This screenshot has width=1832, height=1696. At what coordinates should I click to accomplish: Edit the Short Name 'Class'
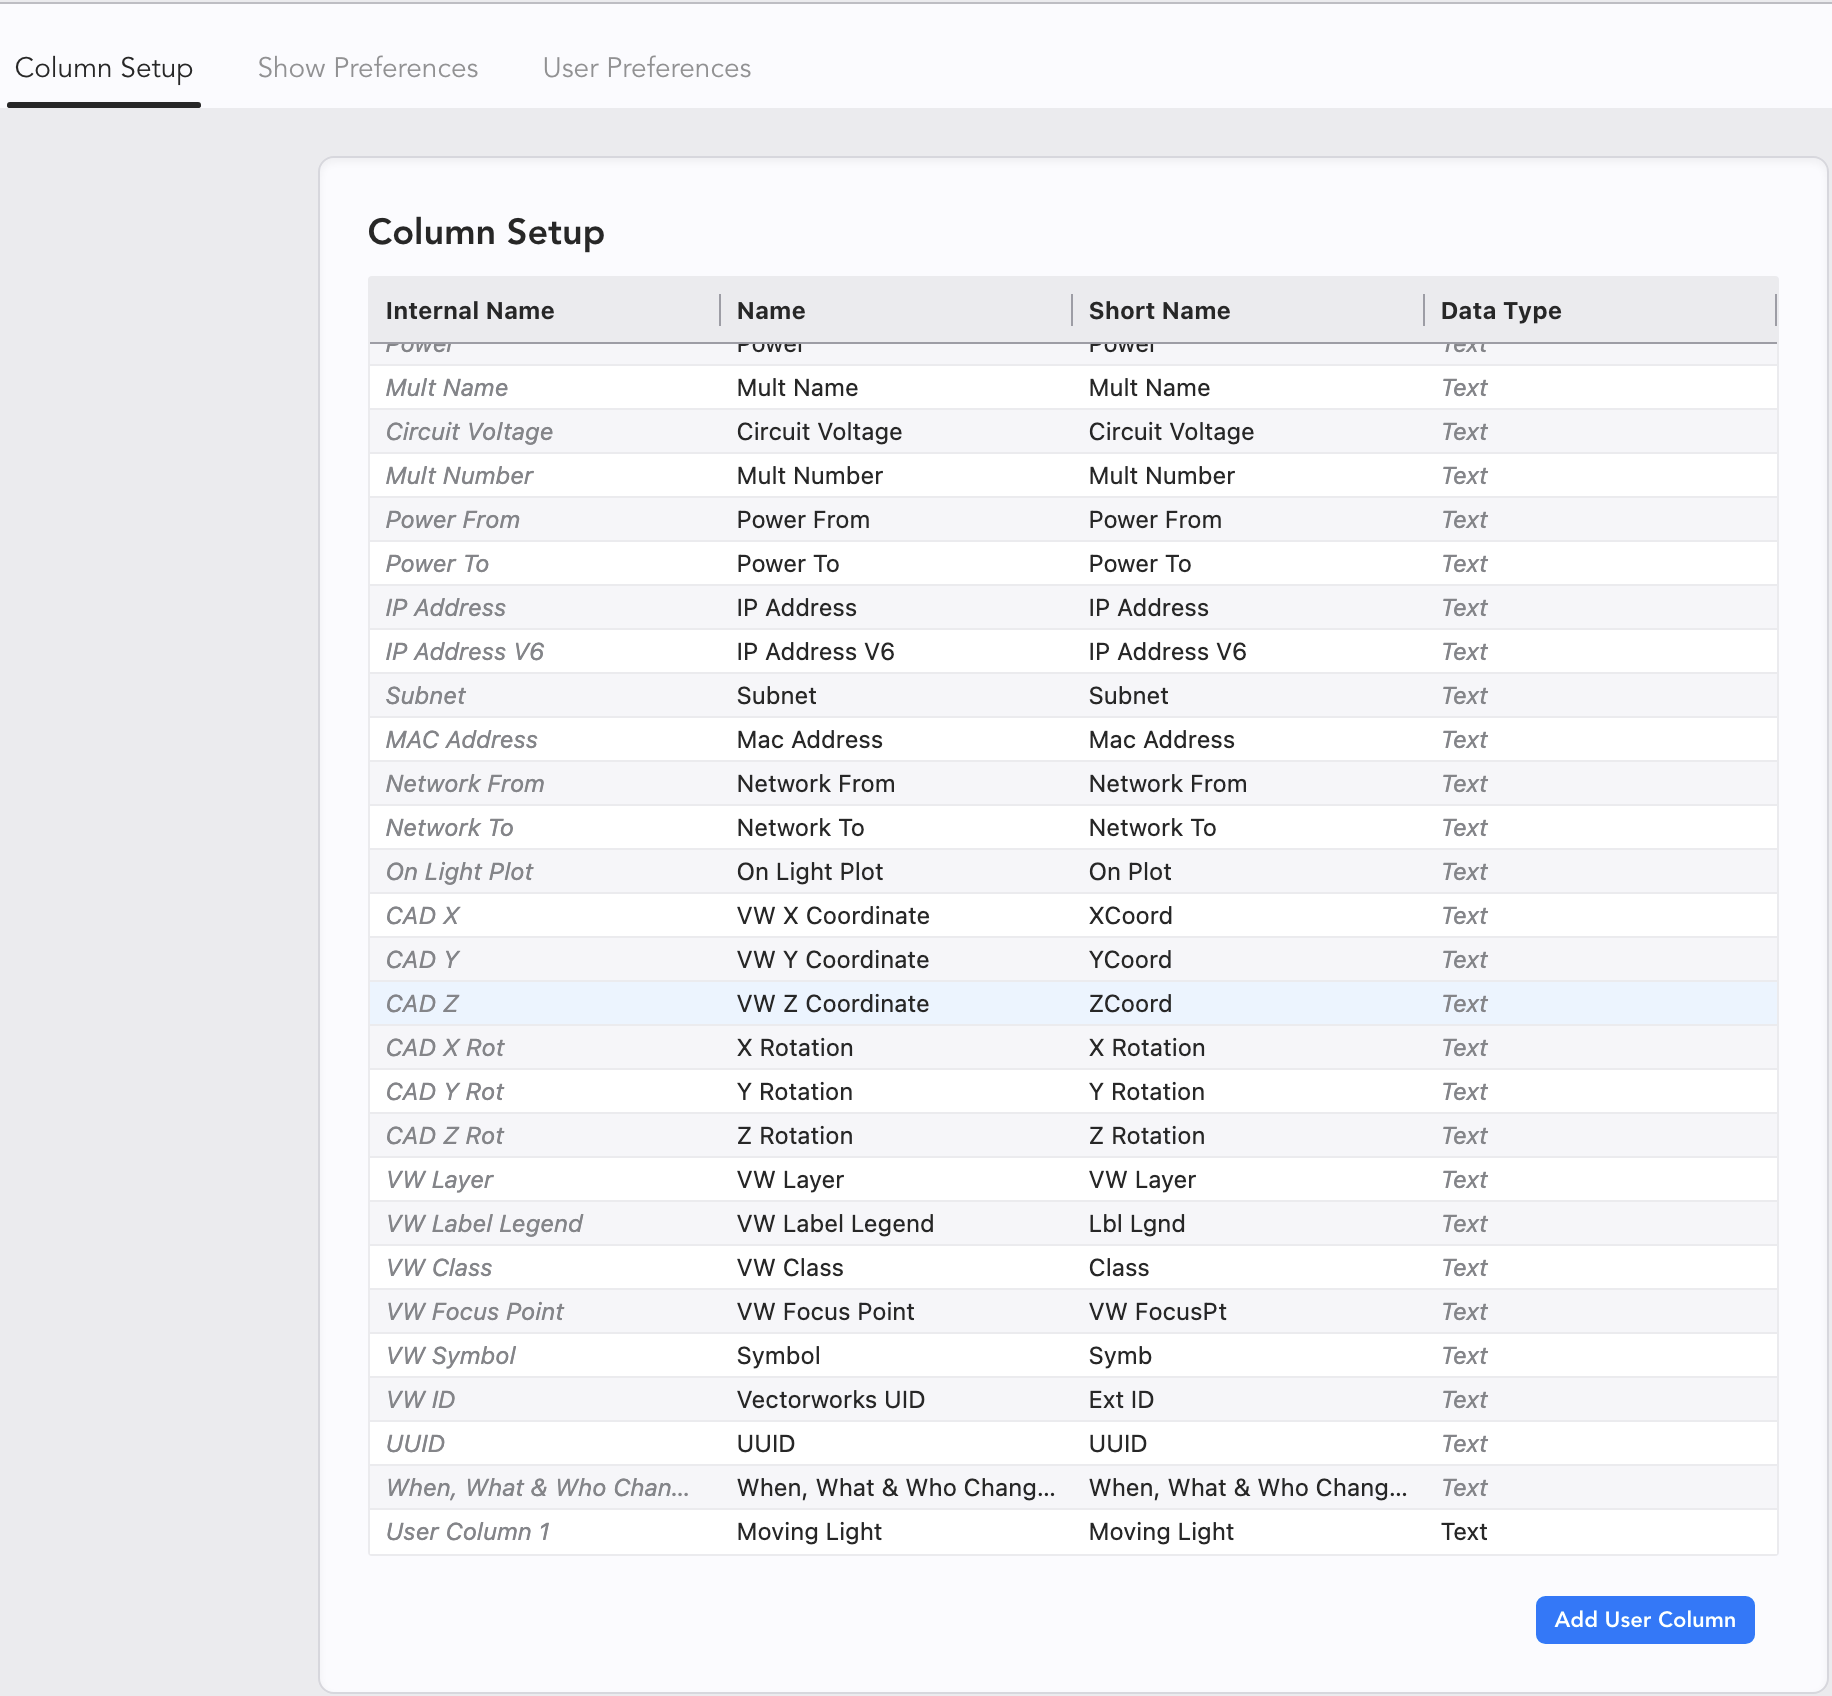coord(1119,1268)
